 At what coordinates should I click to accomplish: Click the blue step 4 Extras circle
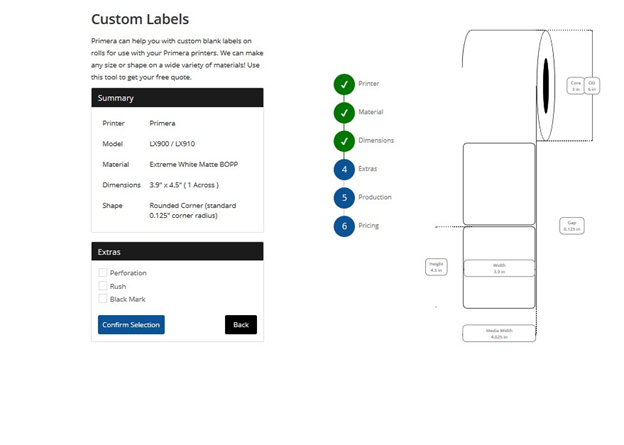[x=344, y=169]
